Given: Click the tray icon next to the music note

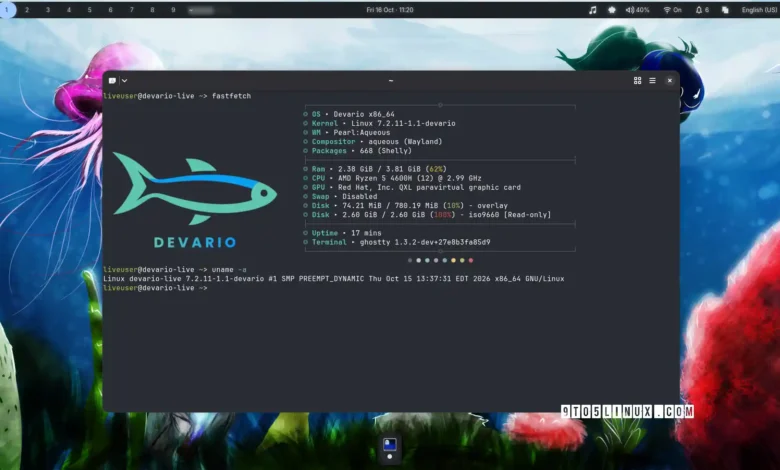Looking at the screenshot, I should [612, 10].
